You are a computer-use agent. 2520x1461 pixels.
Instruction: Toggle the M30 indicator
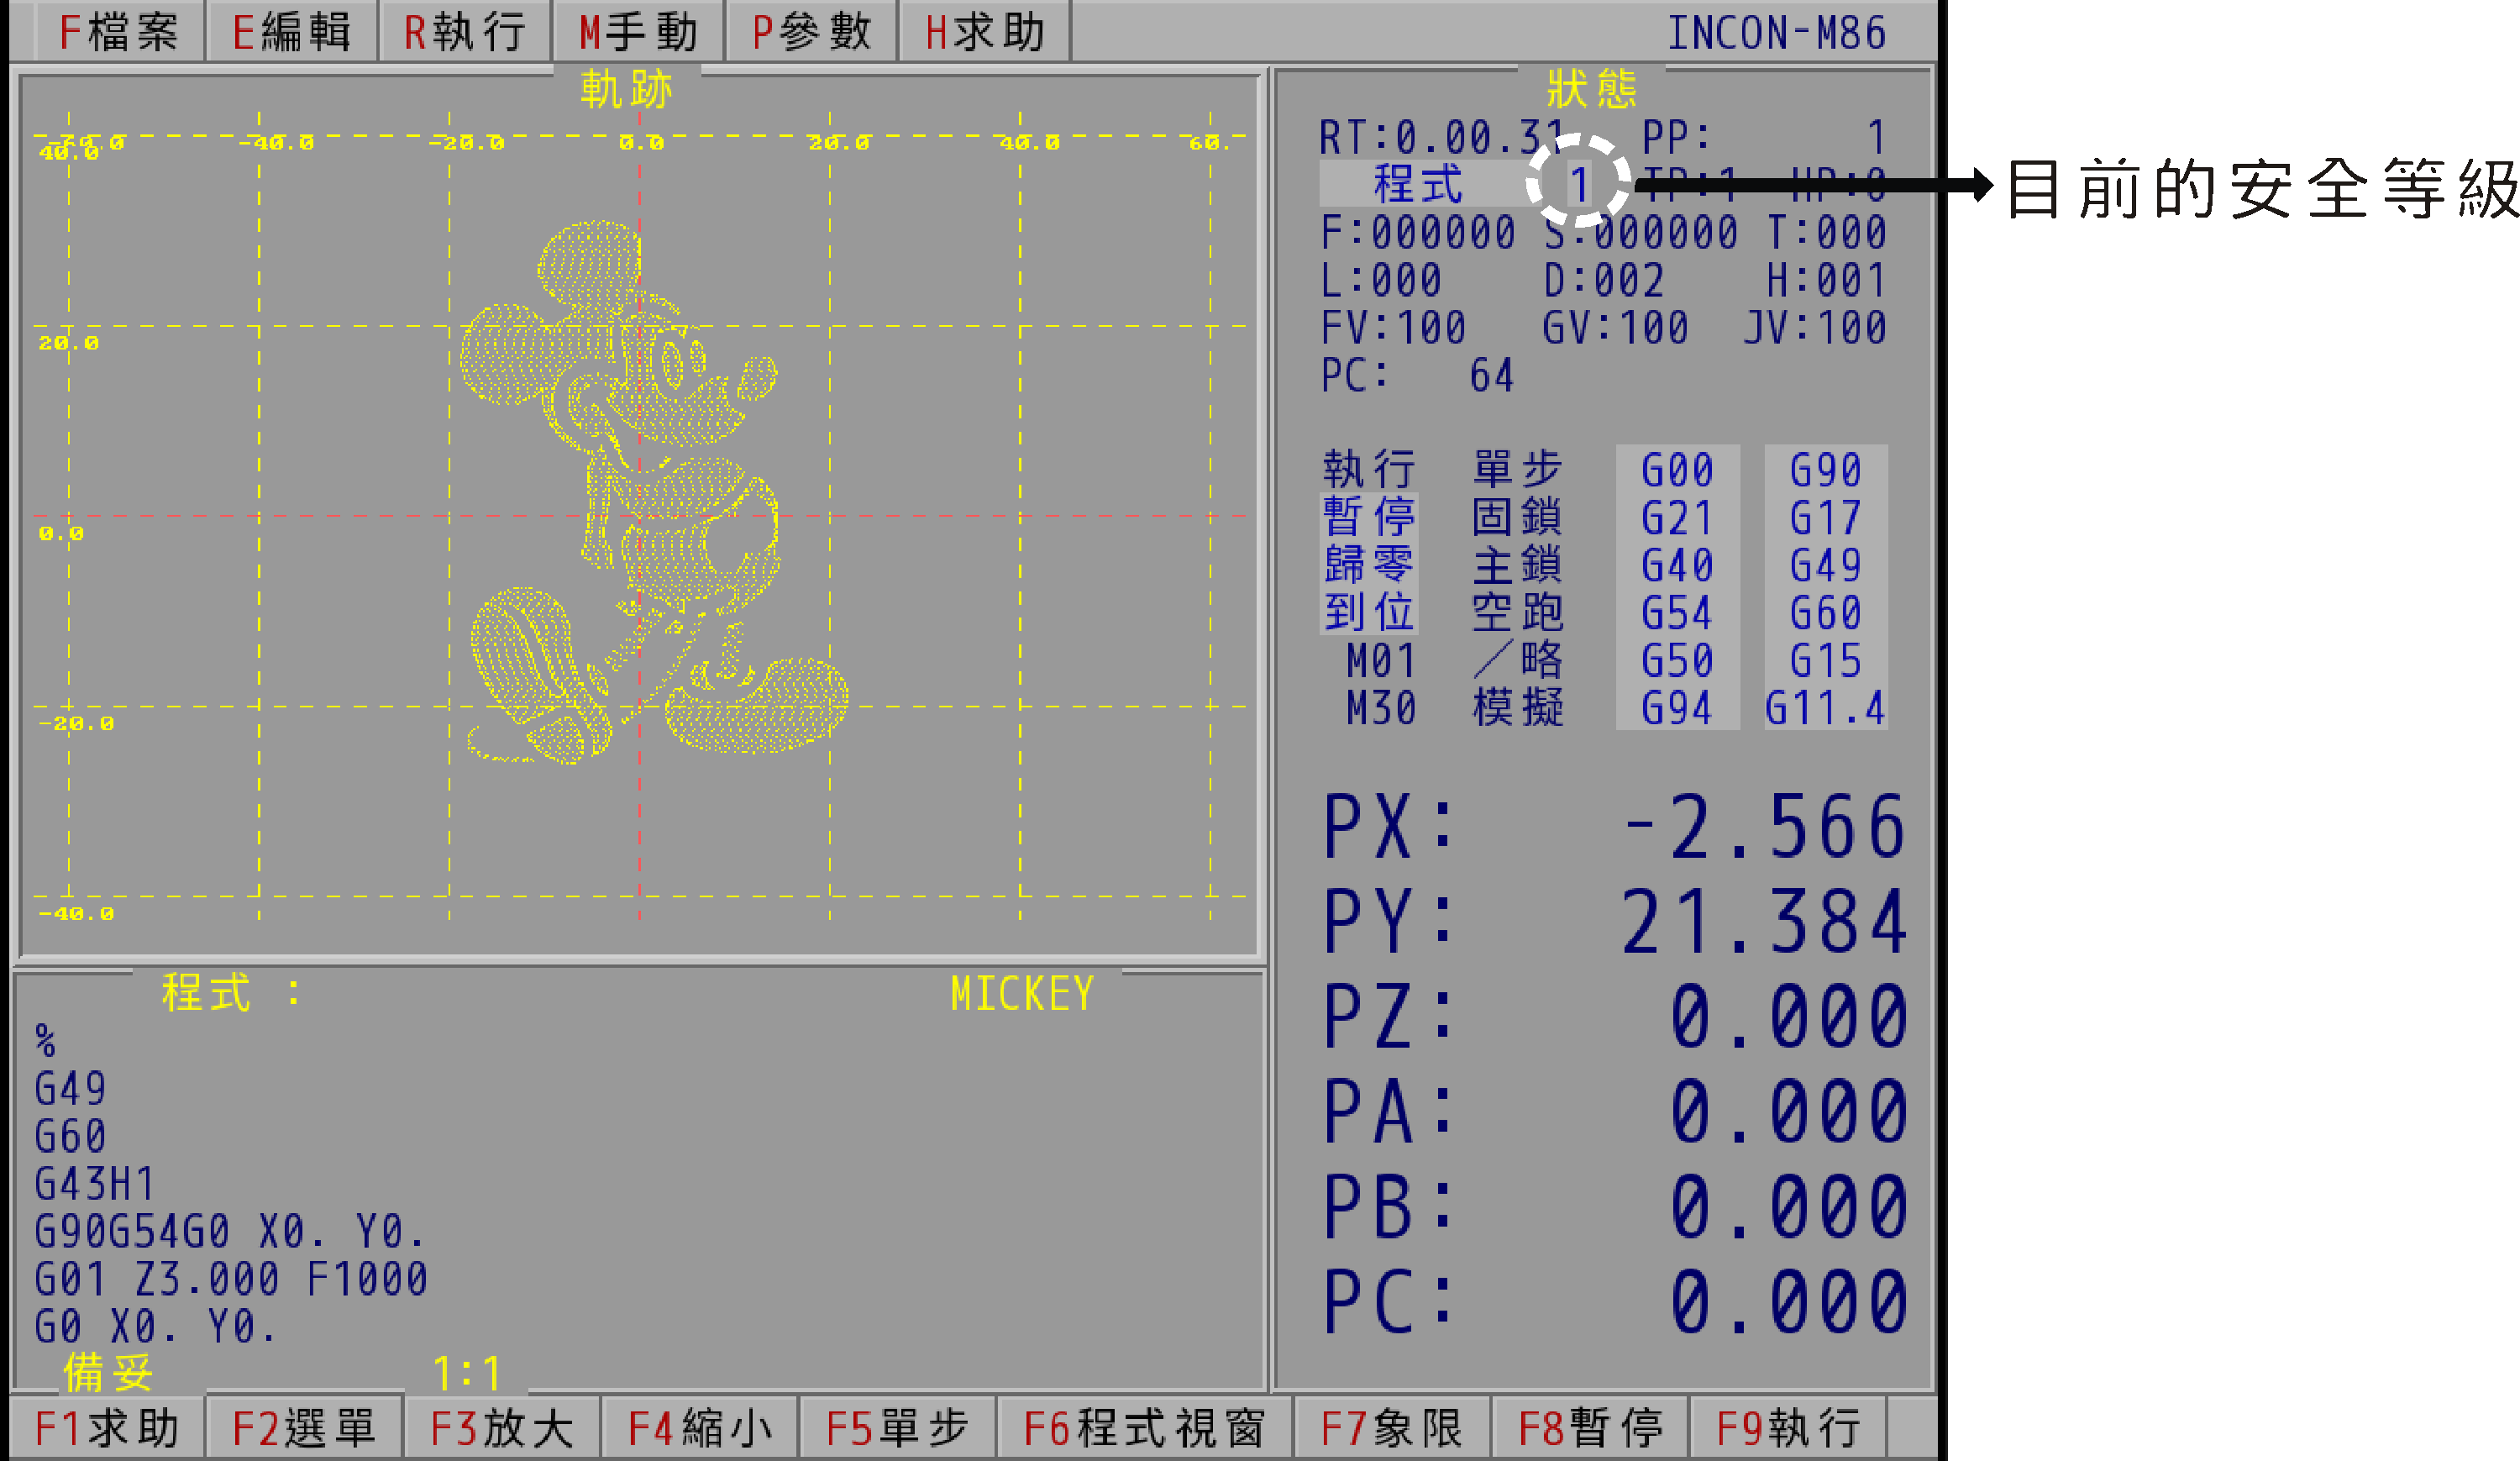1381,708
